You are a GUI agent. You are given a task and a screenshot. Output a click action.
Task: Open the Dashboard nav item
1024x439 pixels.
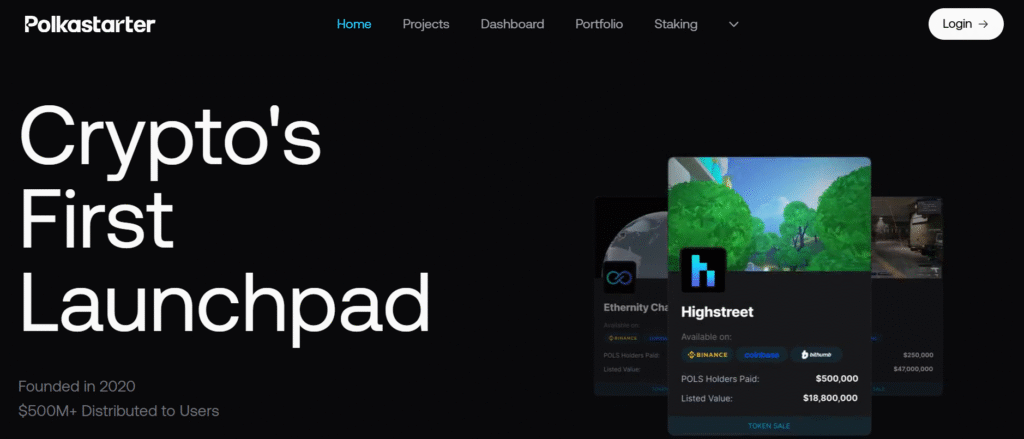tap(512, 24)
